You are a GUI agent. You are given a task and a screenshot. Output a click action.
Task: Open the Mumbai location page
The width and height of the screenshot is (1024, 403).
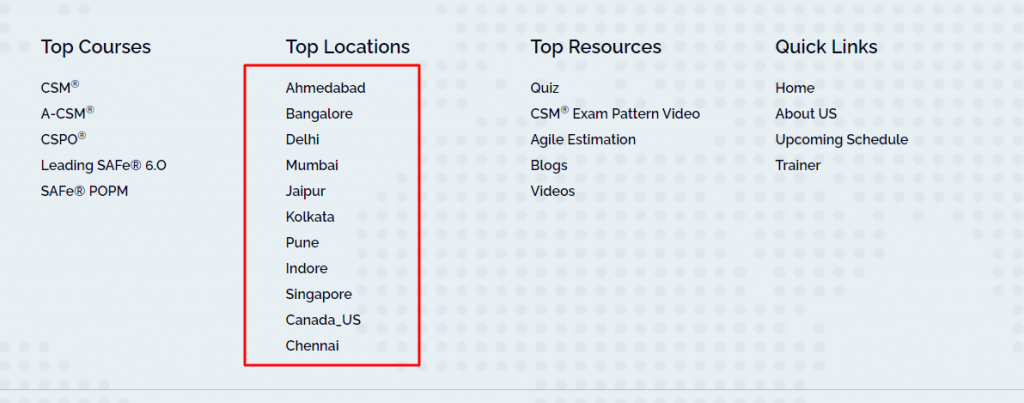(x=312, y=166)
